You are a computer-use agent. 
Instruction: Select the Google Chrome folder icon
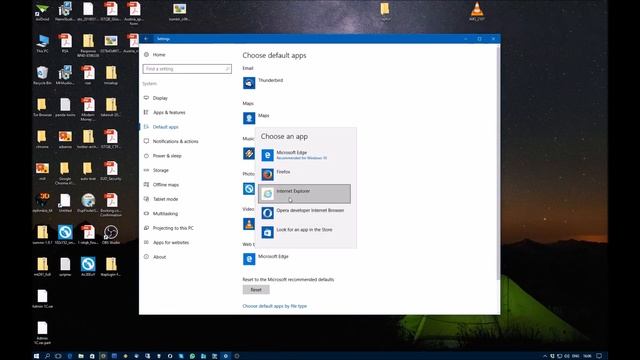click(64, 173)
